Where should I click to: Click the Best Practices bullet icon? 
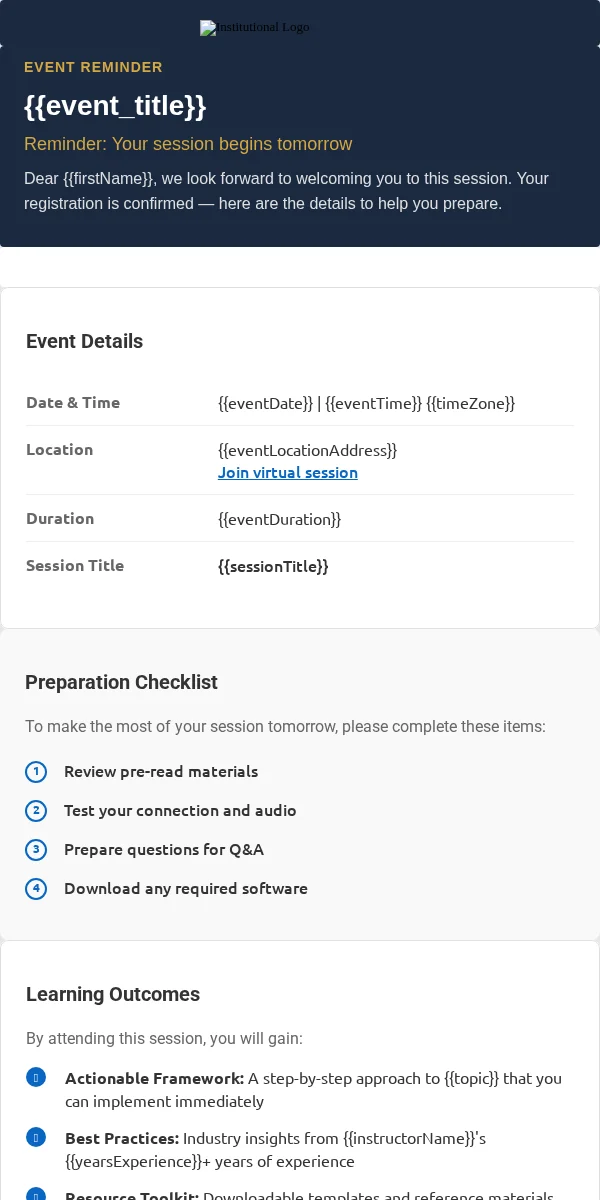[x=36, y=1137]
